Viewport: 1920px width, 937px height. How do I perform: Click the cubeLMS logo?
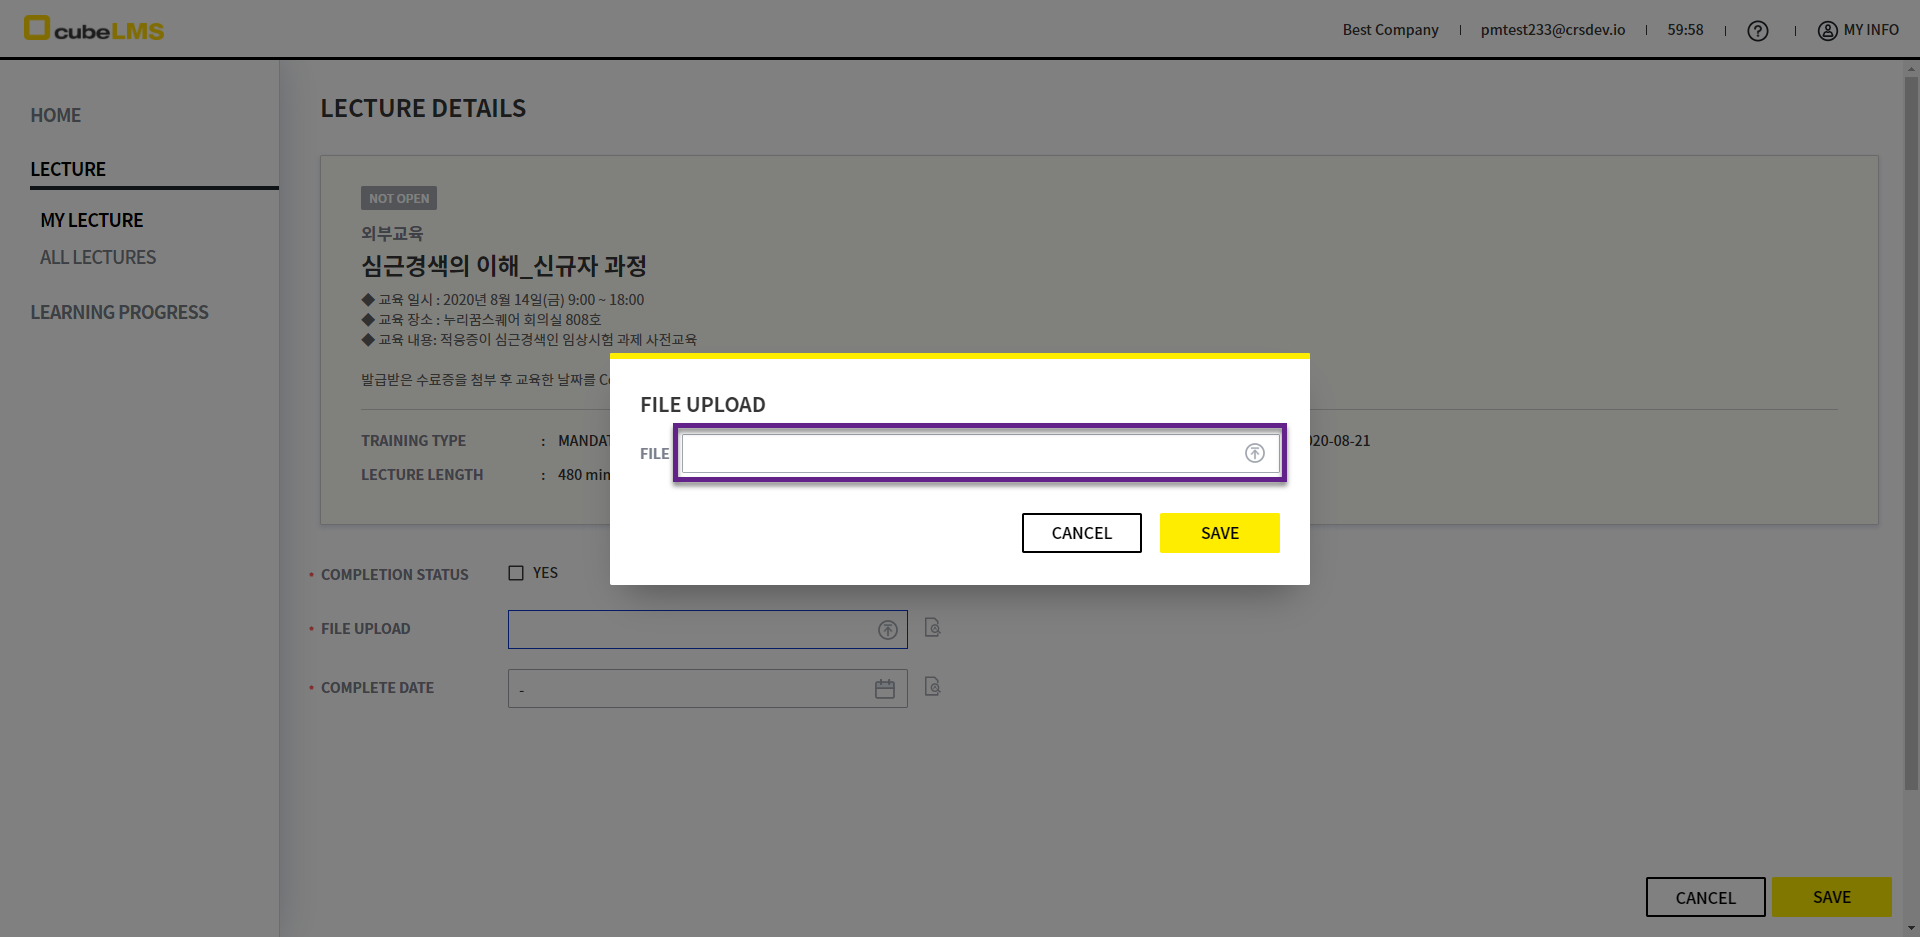pyautogui.click(x=94, y=29)
